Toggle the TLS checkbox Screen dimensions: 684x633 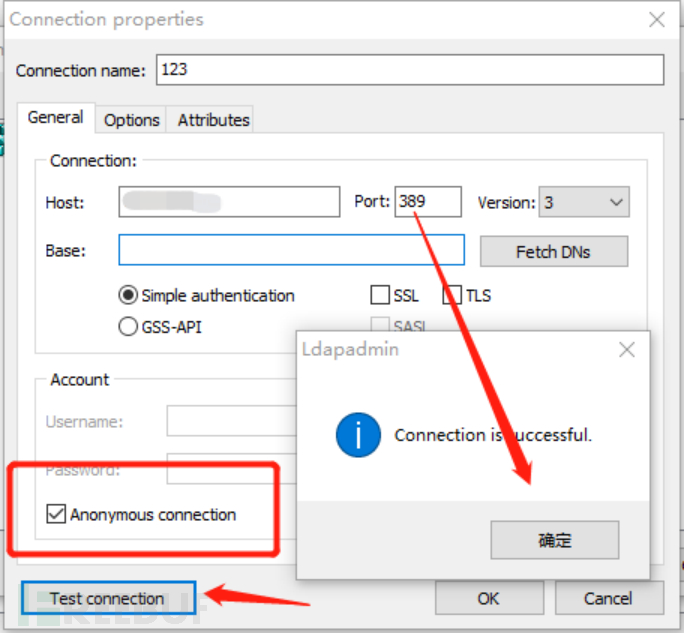tap(453, 295)
